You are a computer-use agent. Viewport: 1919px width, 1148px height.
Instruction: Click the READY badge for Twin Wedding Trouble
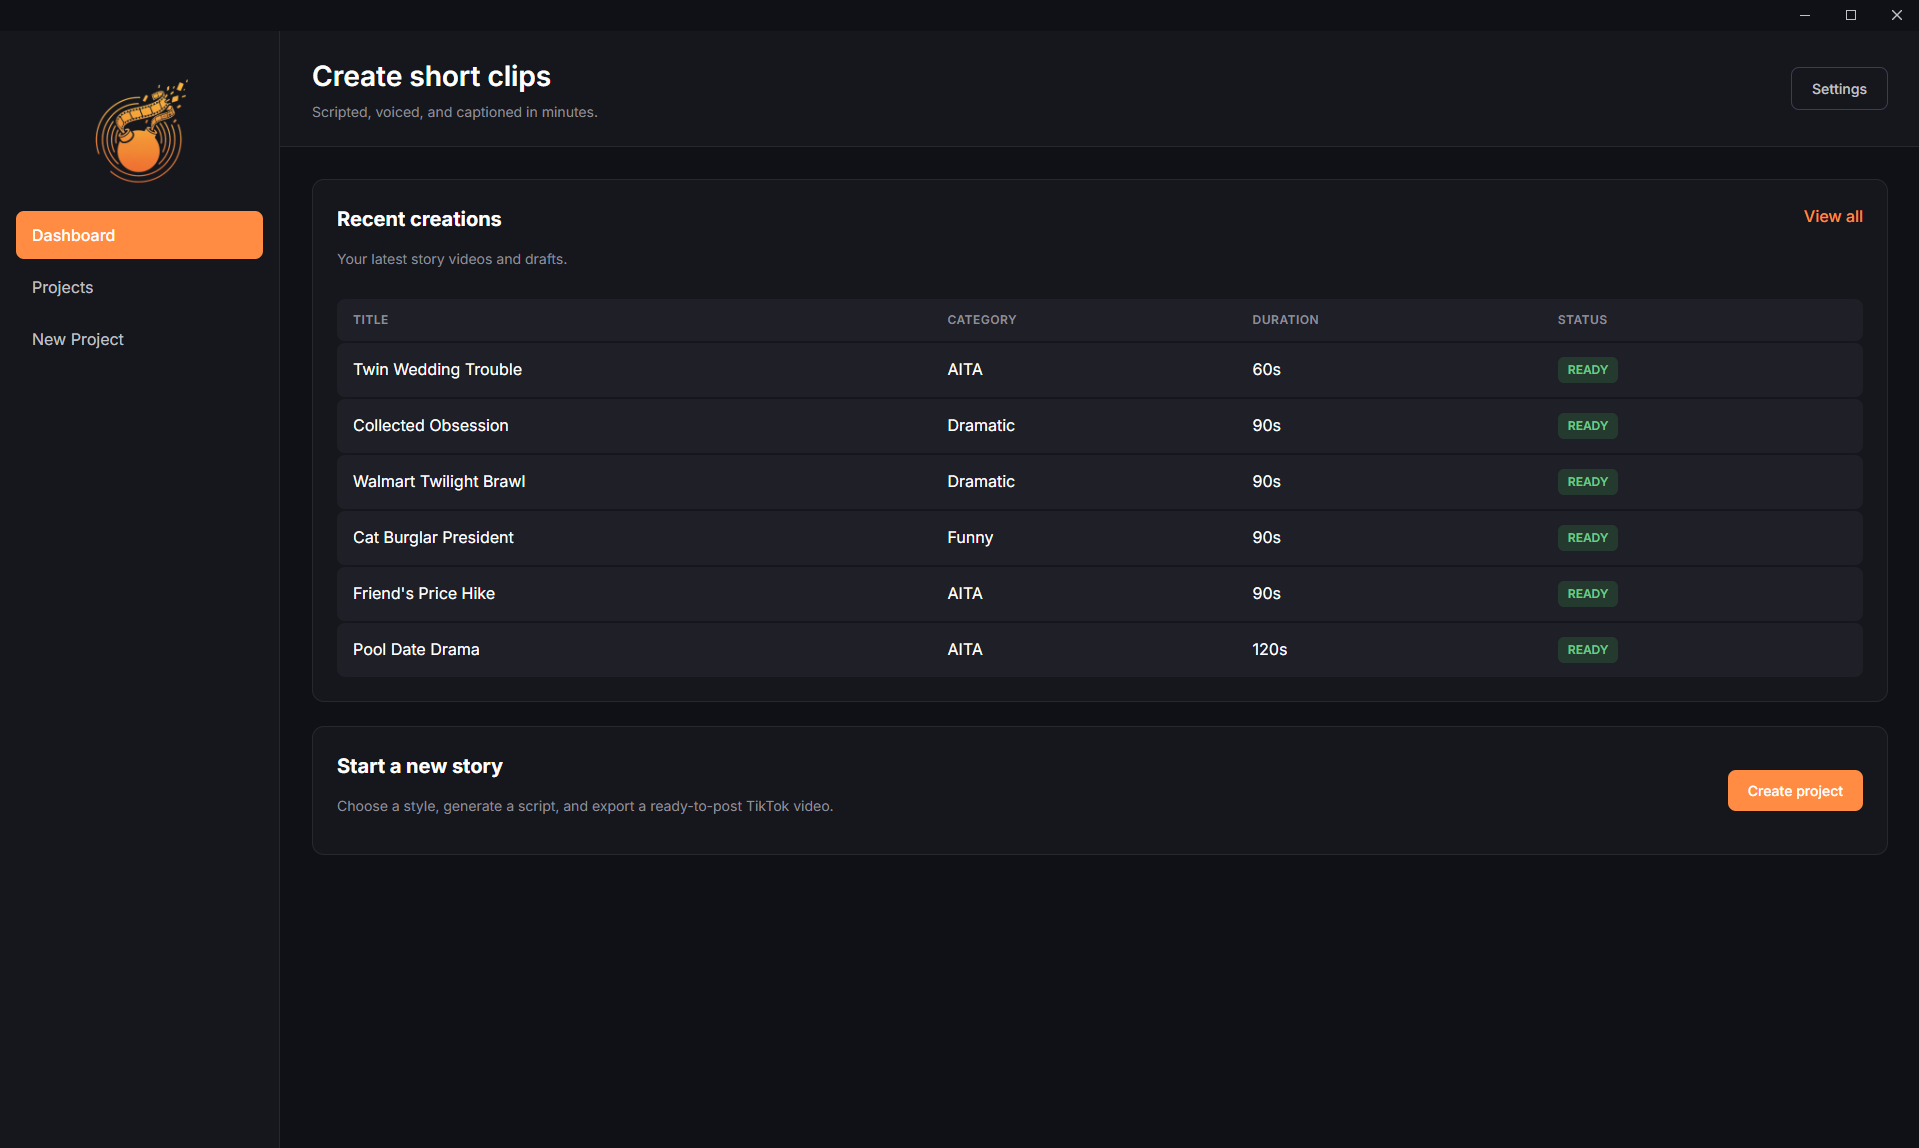point(1587,369)
